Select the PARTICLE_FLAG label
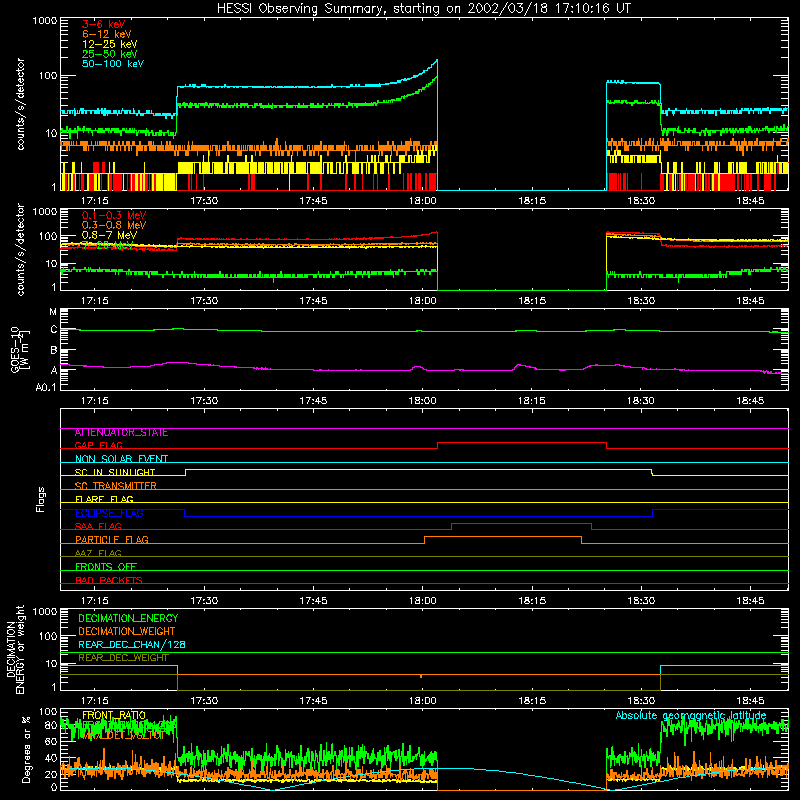 [x=112, y=540]
